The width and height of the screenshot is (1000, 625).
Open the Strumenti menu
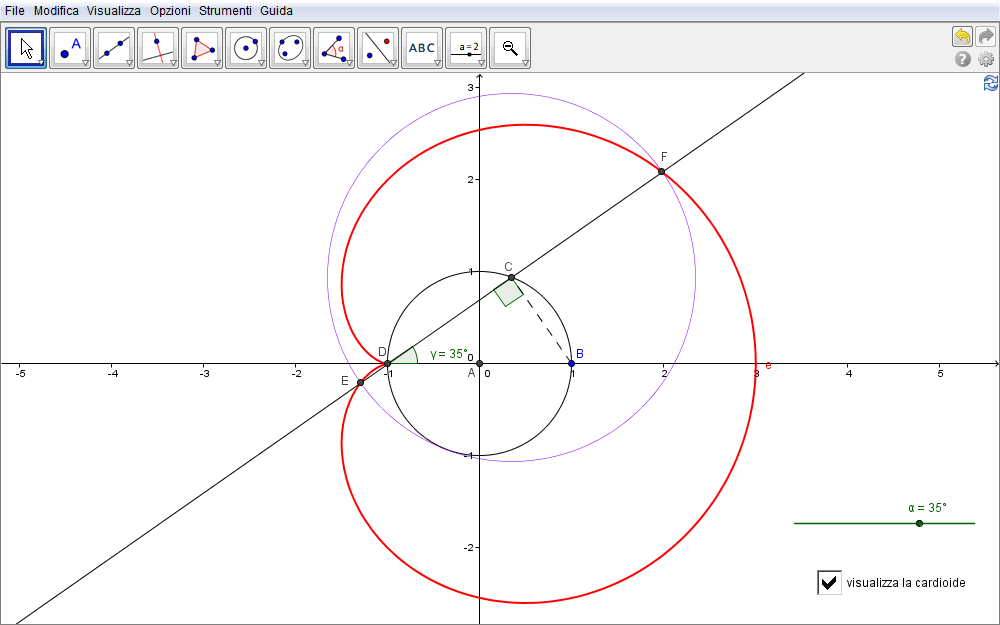[x=225, y=11]
